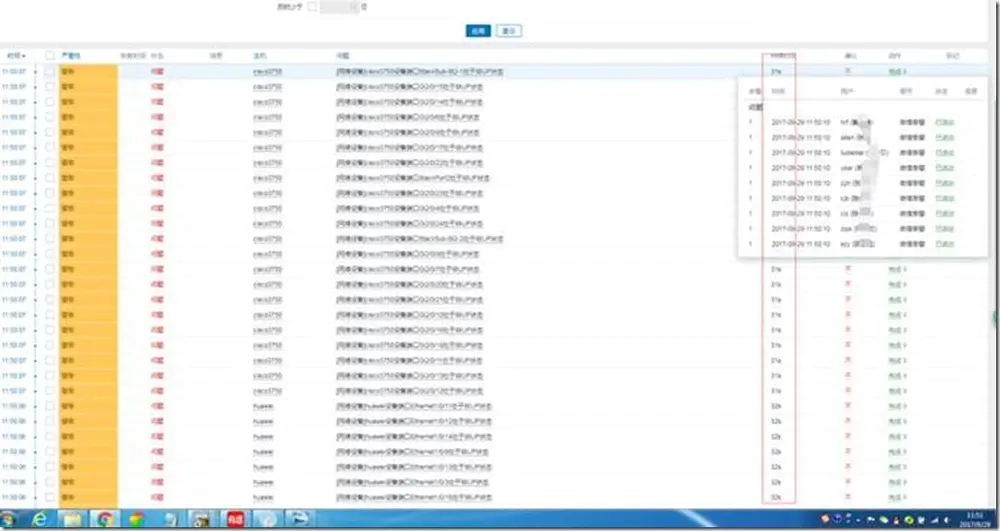The image size is (1000, 531).
Task: Toggle the filter checkbox above the apply button
Action: pyautogui.click(x=312, y=7)
